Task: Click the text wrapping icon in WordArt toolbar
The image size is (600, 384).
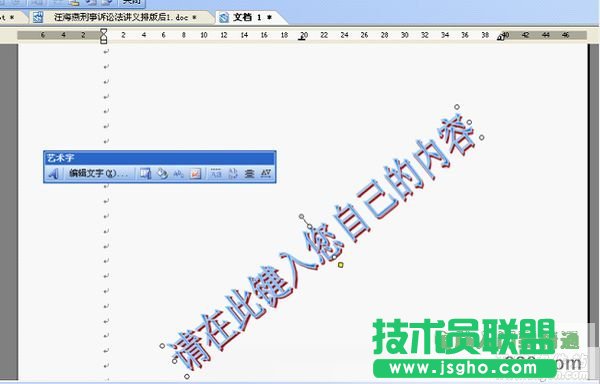Action: [196, 174]
